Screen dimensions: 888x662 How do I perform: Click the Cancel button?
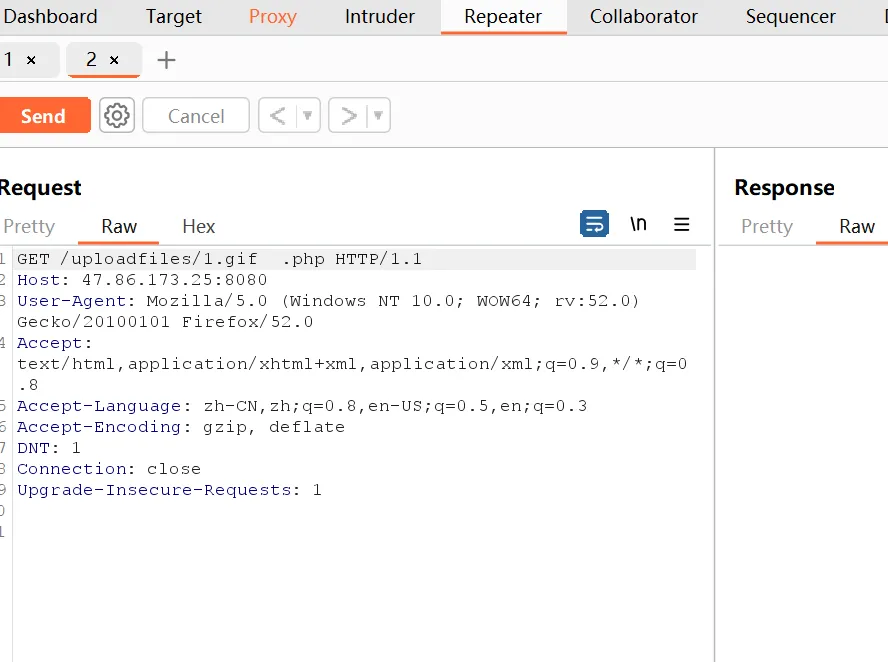(x=196, y=116)
